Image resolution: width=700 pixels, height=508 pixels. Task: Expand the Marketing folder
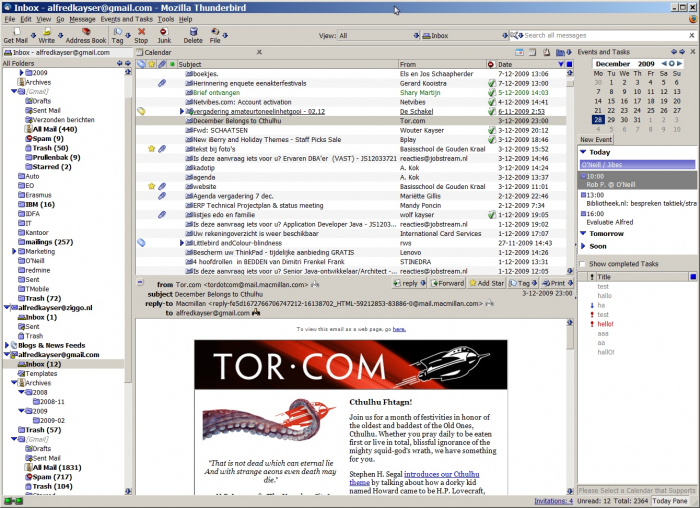tap(14, 251)
